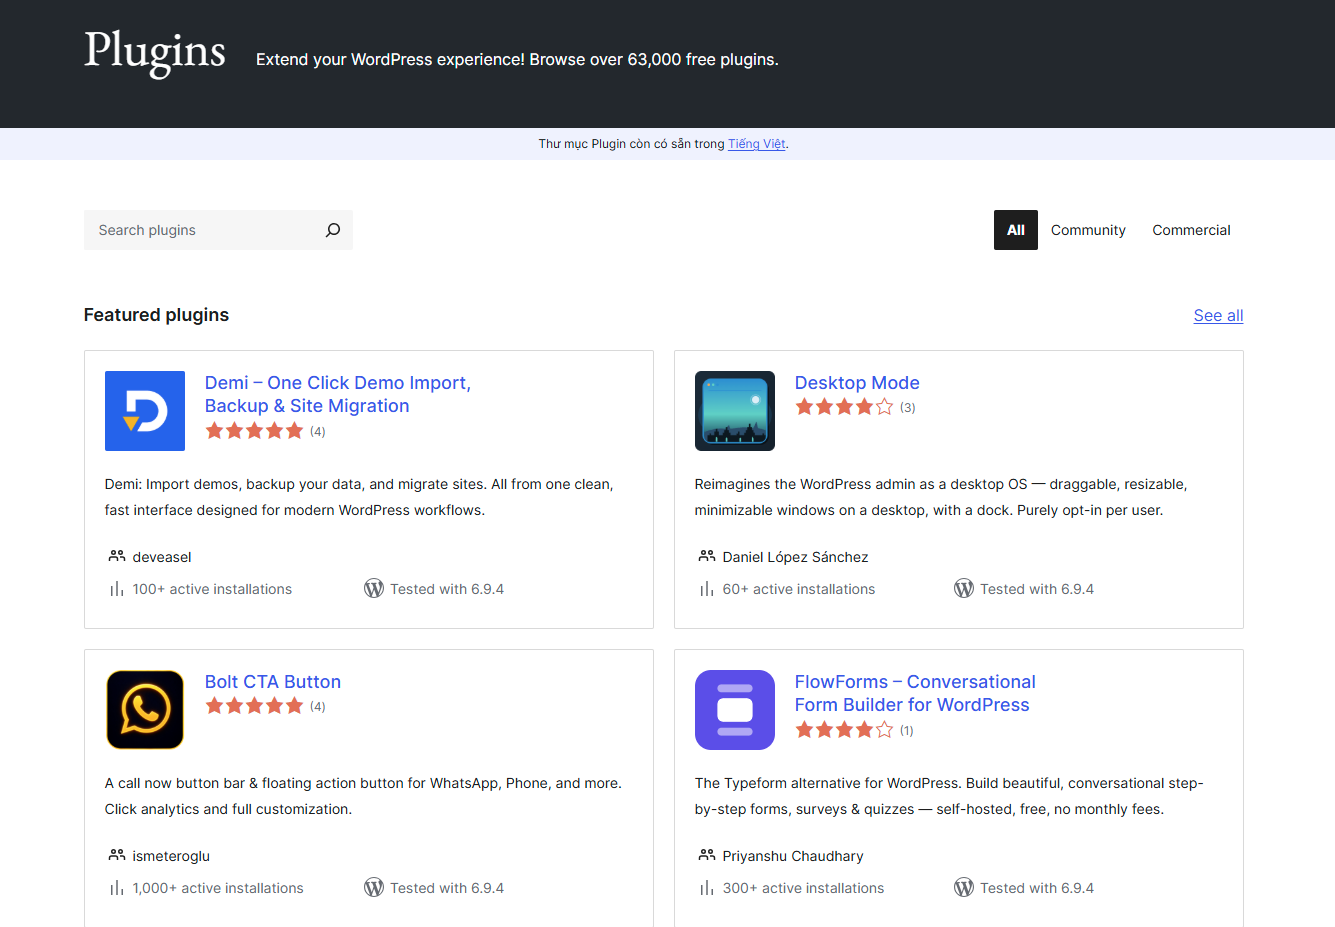Click the Featured plugins heading
This screenshot has width=1335, height=927.
tap(156, 315)
